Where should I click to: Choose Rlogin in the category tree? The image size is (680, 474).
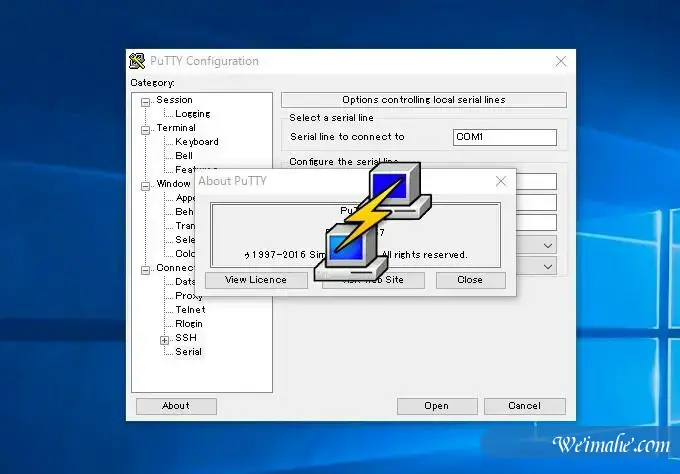coord(189,324)
